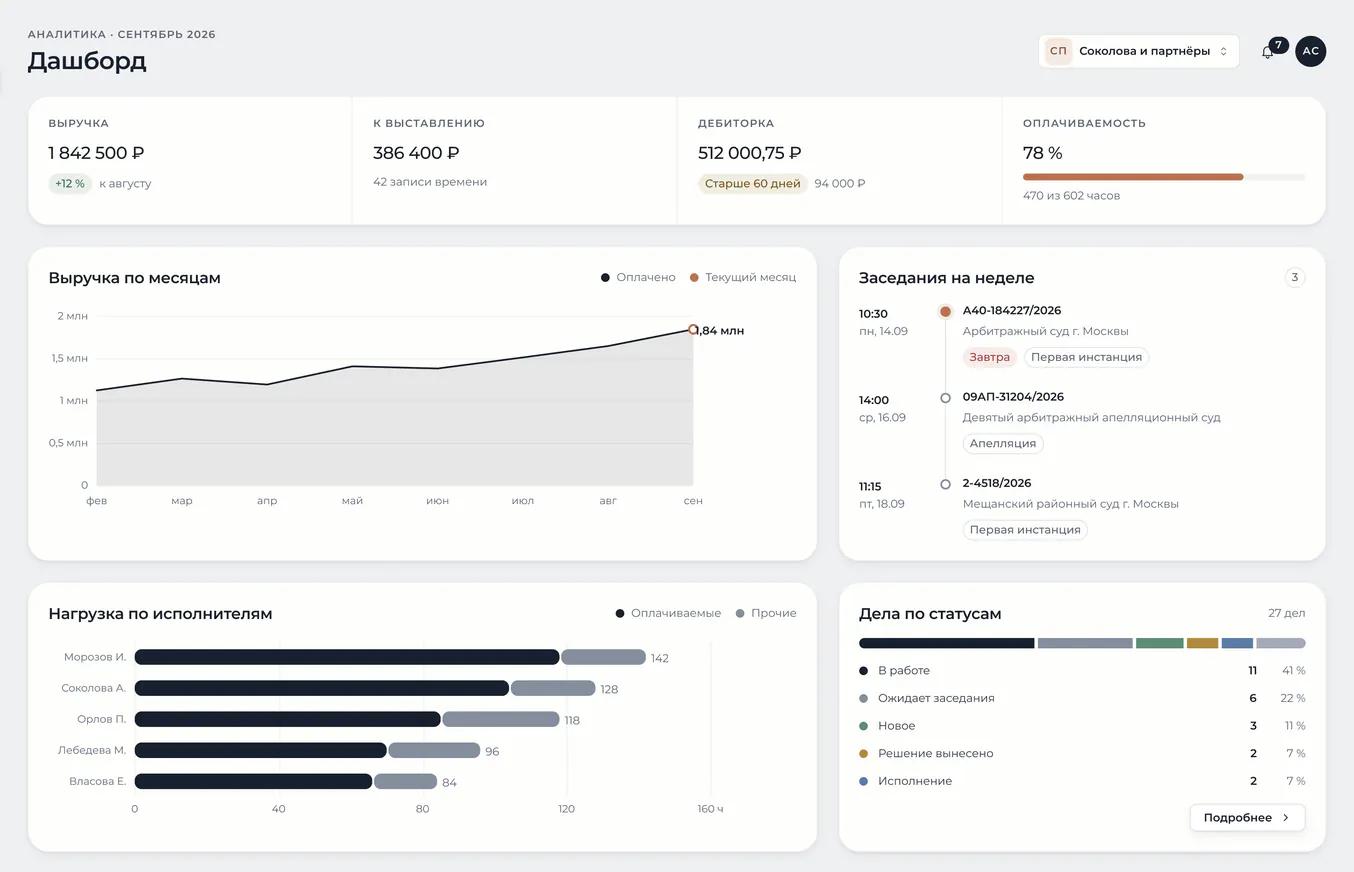The height and width of the screenshot is (872, 1354).
Task: Click the timeline dot for 14:00 hearing
Action: click(945, 398)
